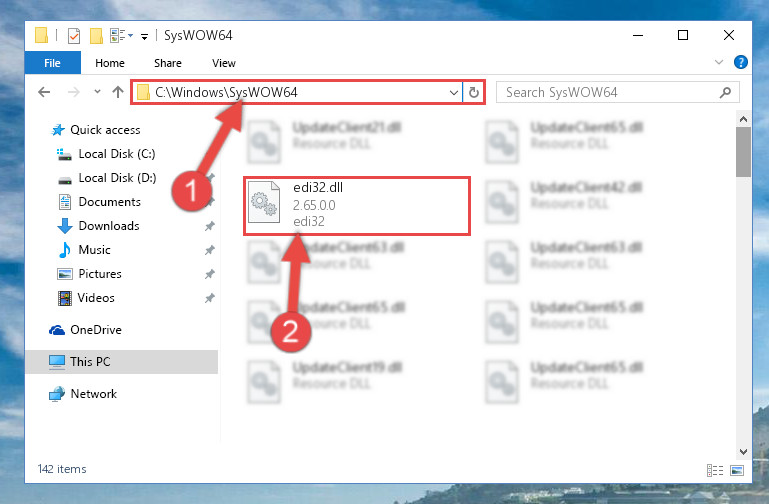769x504 pixels.
Task: Select the blurred UpdateClient42.dll file
Action: 564,200
